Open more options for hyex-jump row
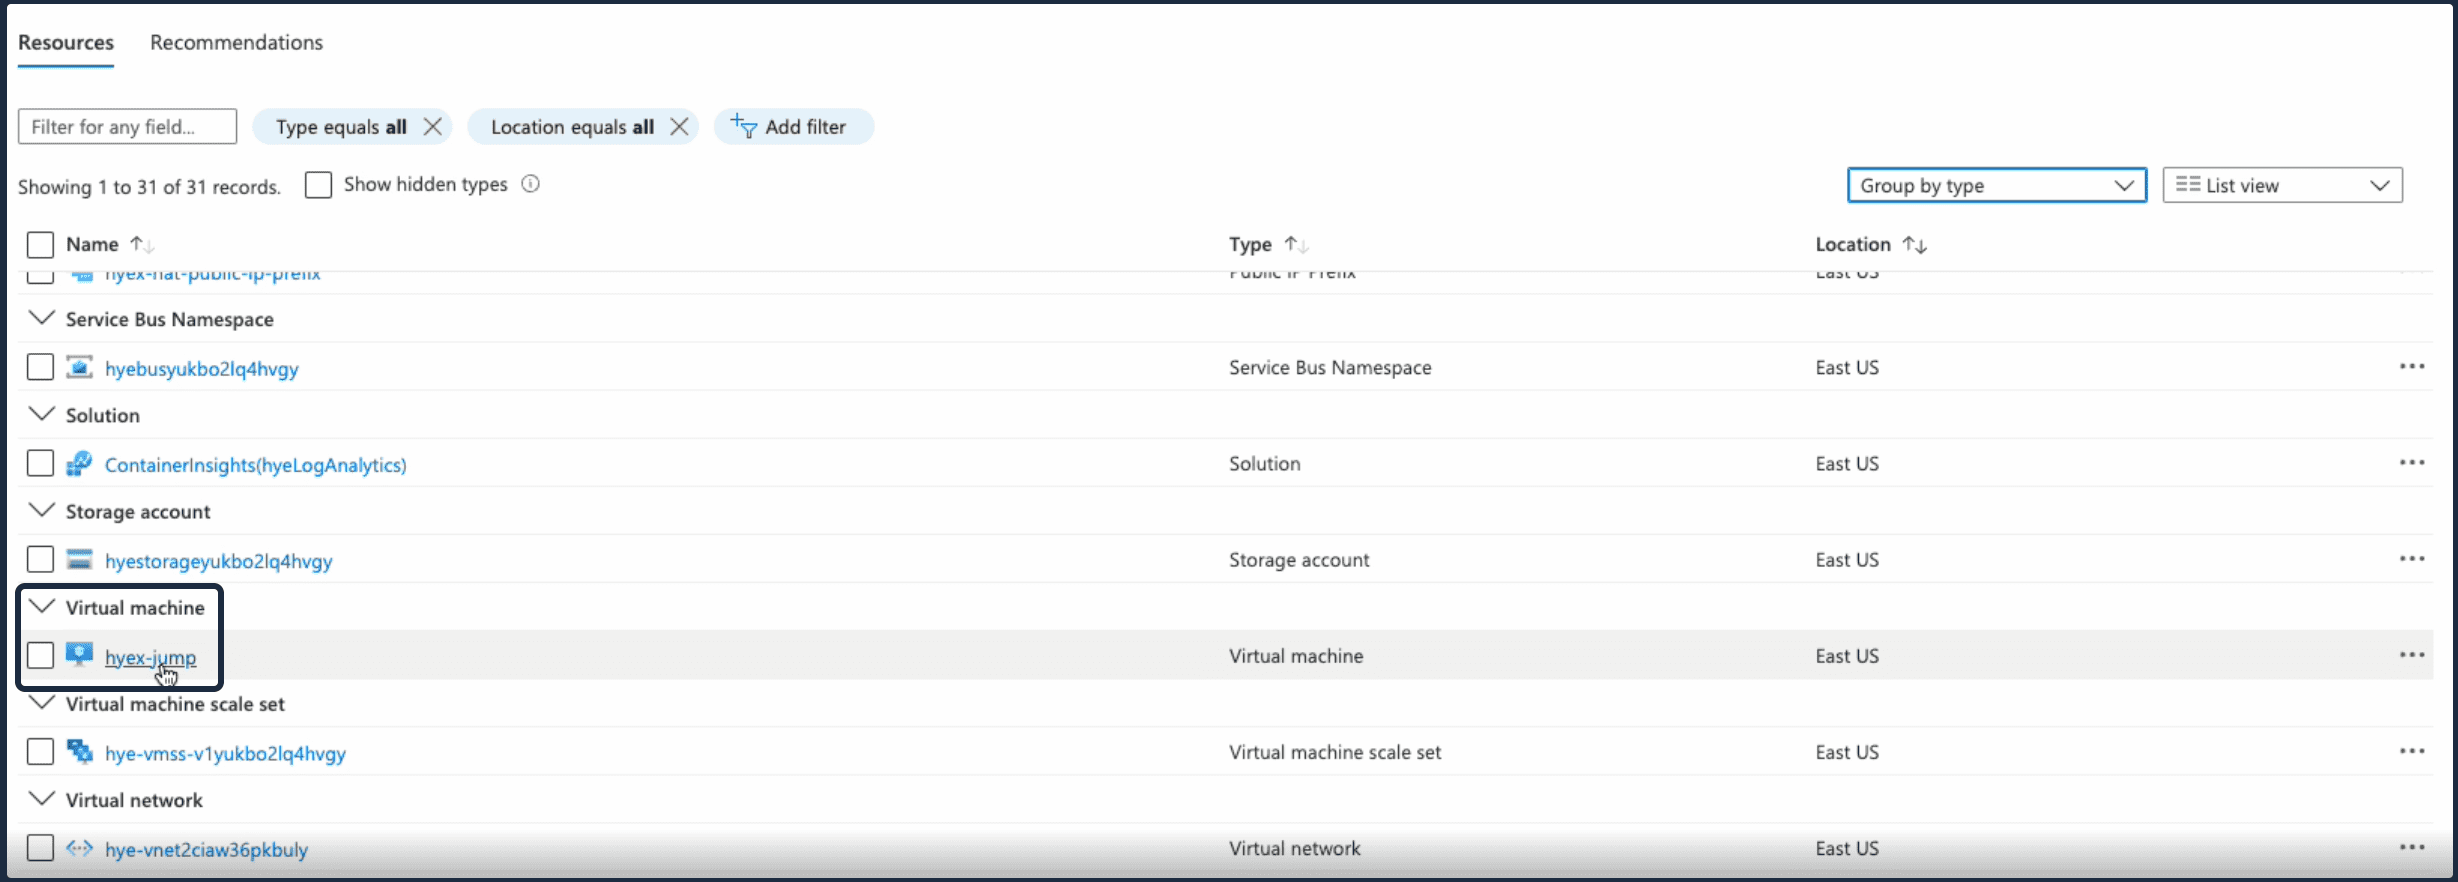Screen dimensions: 2458x882 tap(2411, 655)
